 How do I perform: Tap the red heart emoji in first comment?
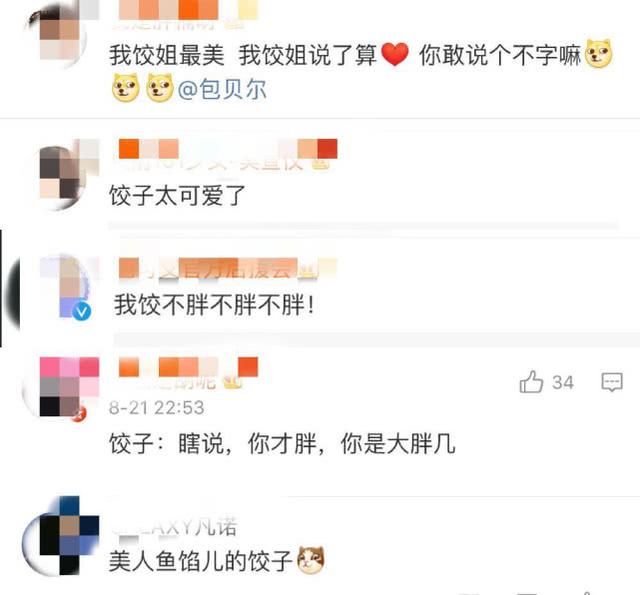pyautogui.click(x=394, y=54)
